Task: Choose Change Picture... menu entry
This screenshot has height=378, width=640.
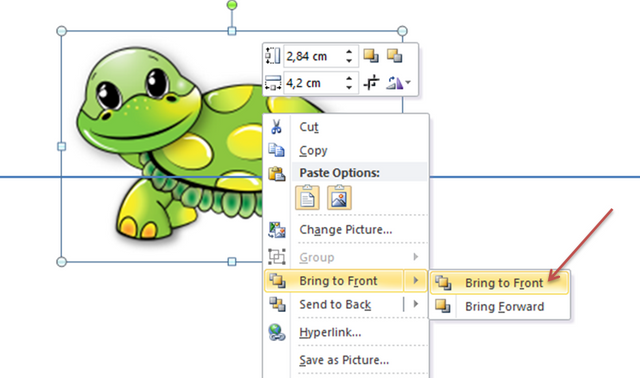Action: 346,230
